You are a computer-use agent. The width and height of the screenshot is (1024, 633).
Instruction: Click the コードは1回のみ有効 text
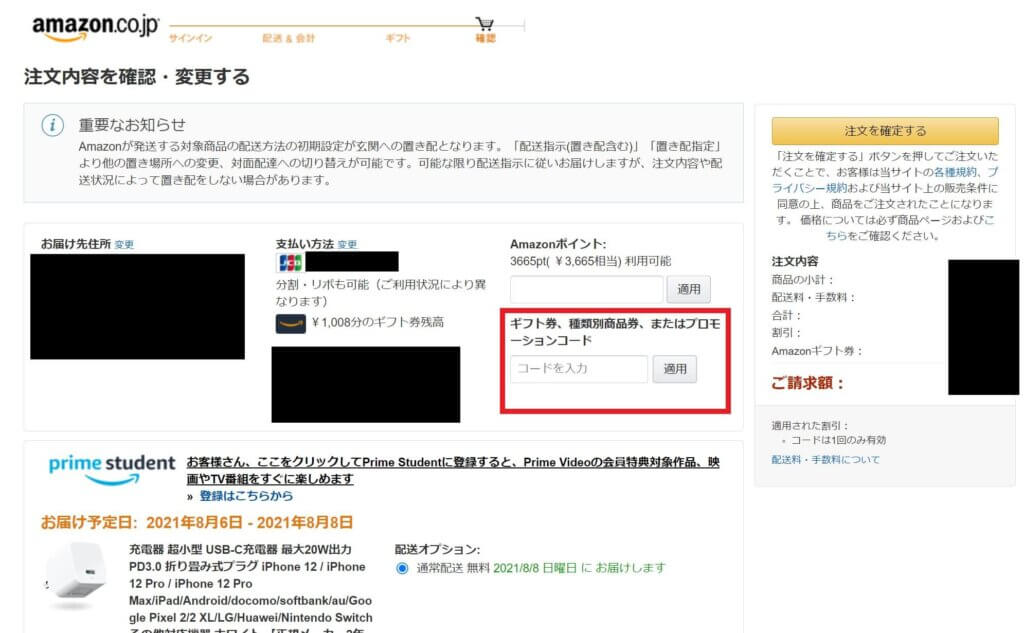coord(839,440)
